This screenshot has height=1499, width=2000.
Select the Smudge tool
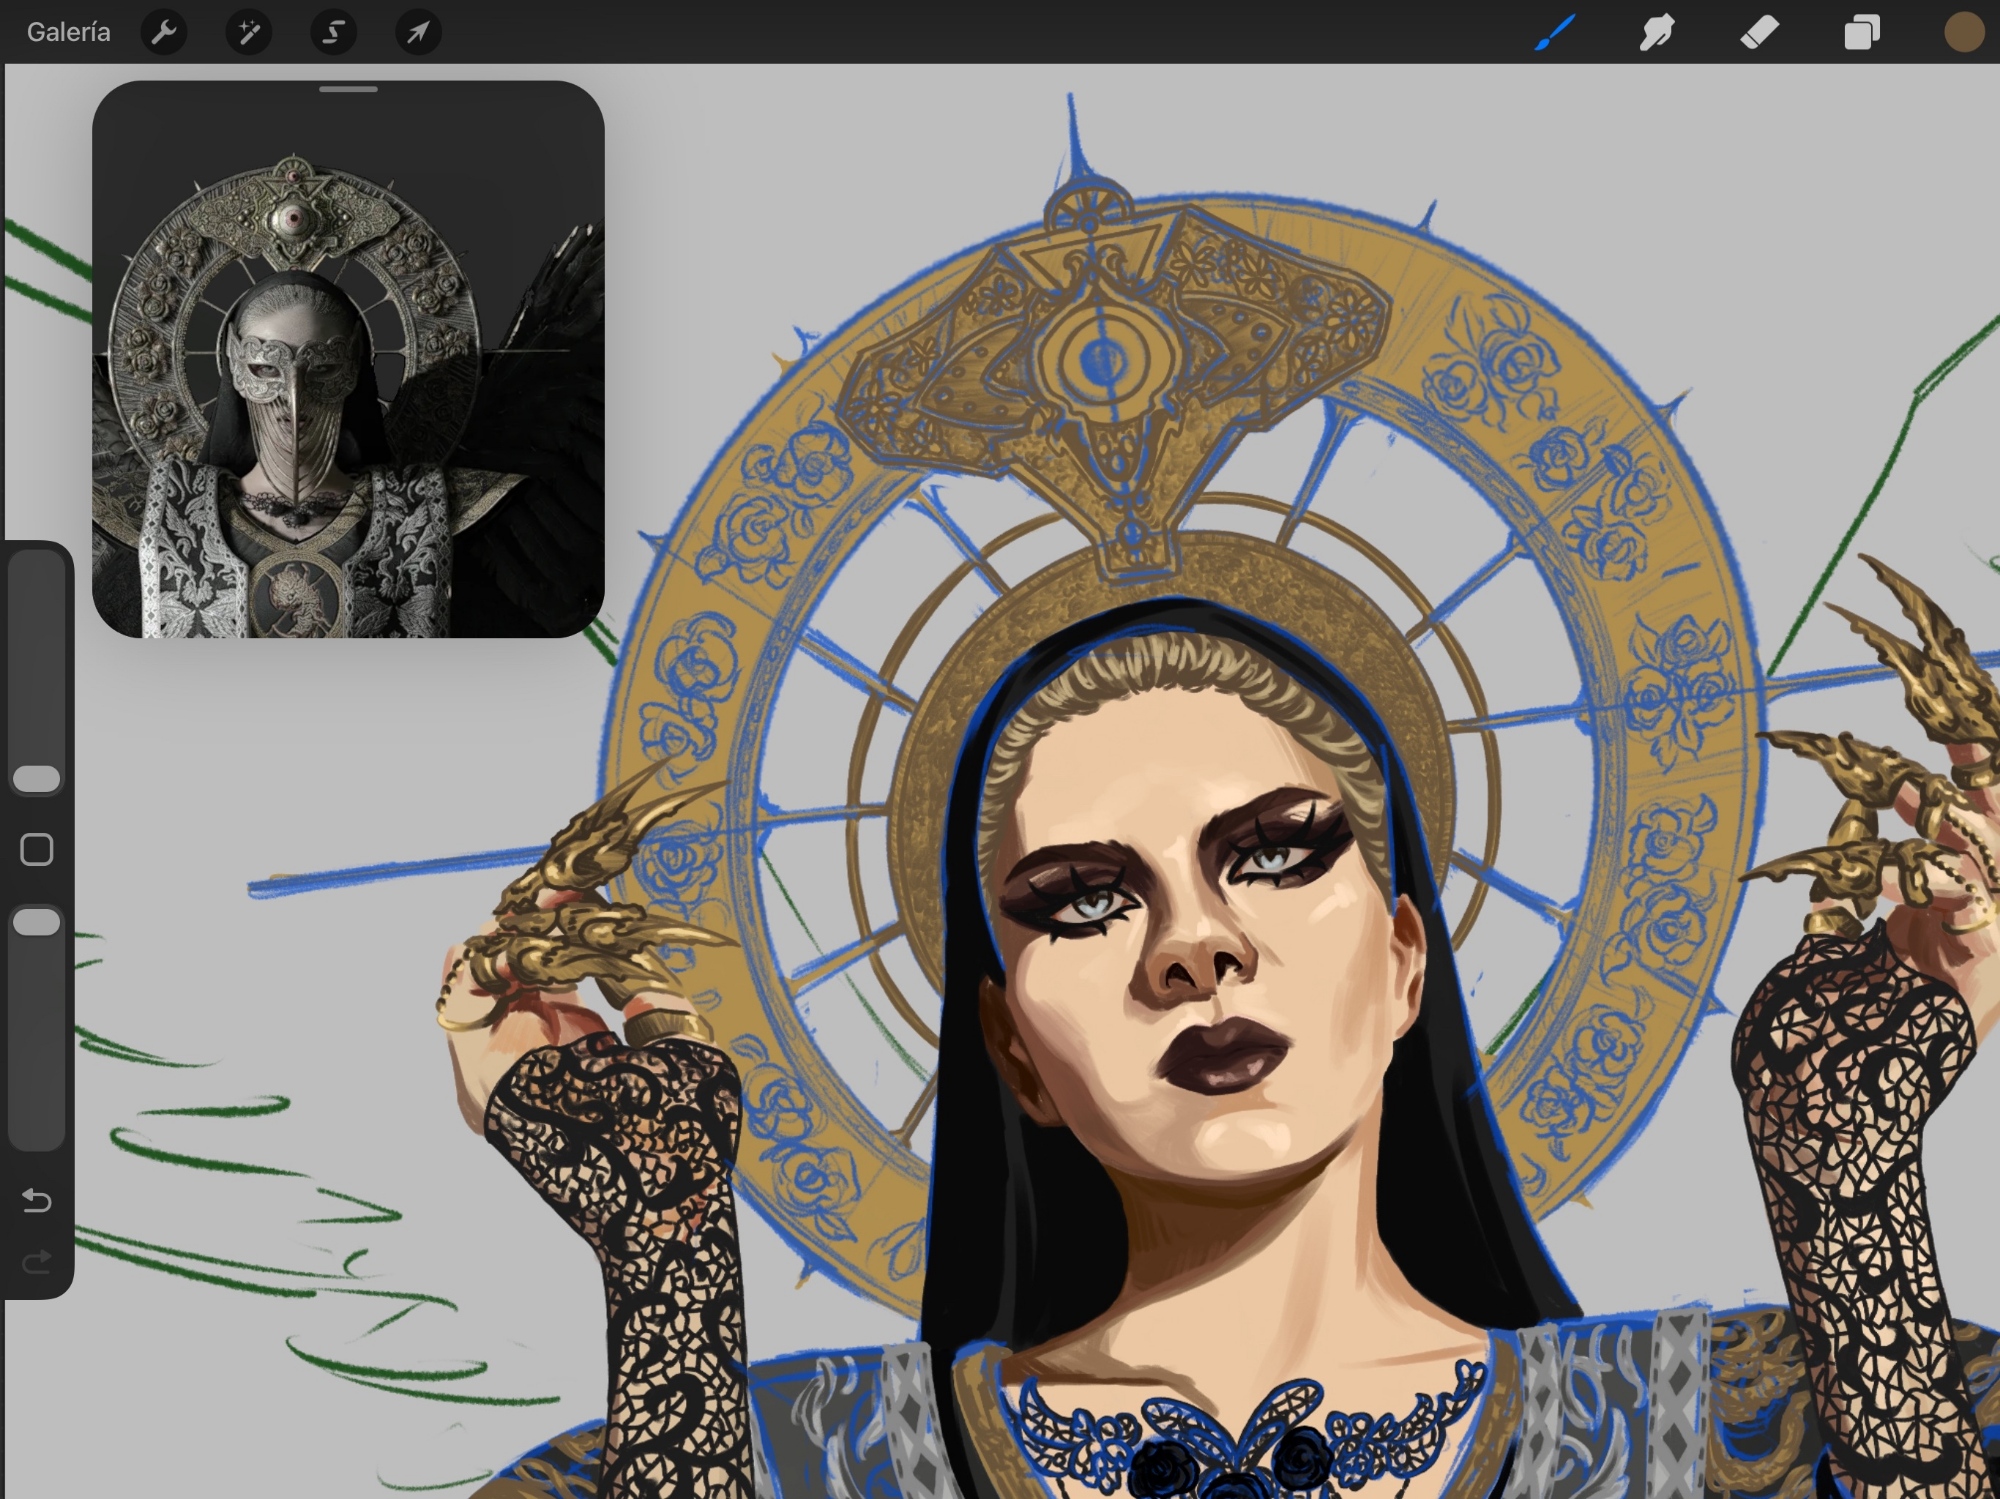coord(1658,33)
